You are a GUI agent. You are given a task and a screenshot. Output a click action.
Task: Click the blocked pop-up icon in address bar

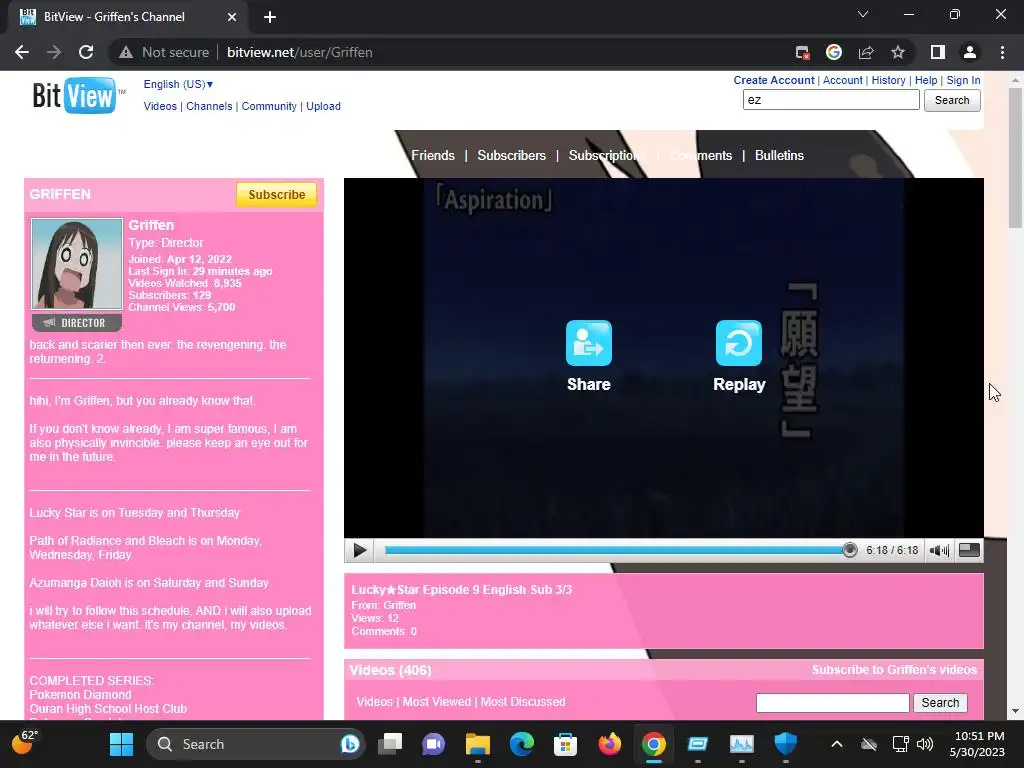point(803,52)
